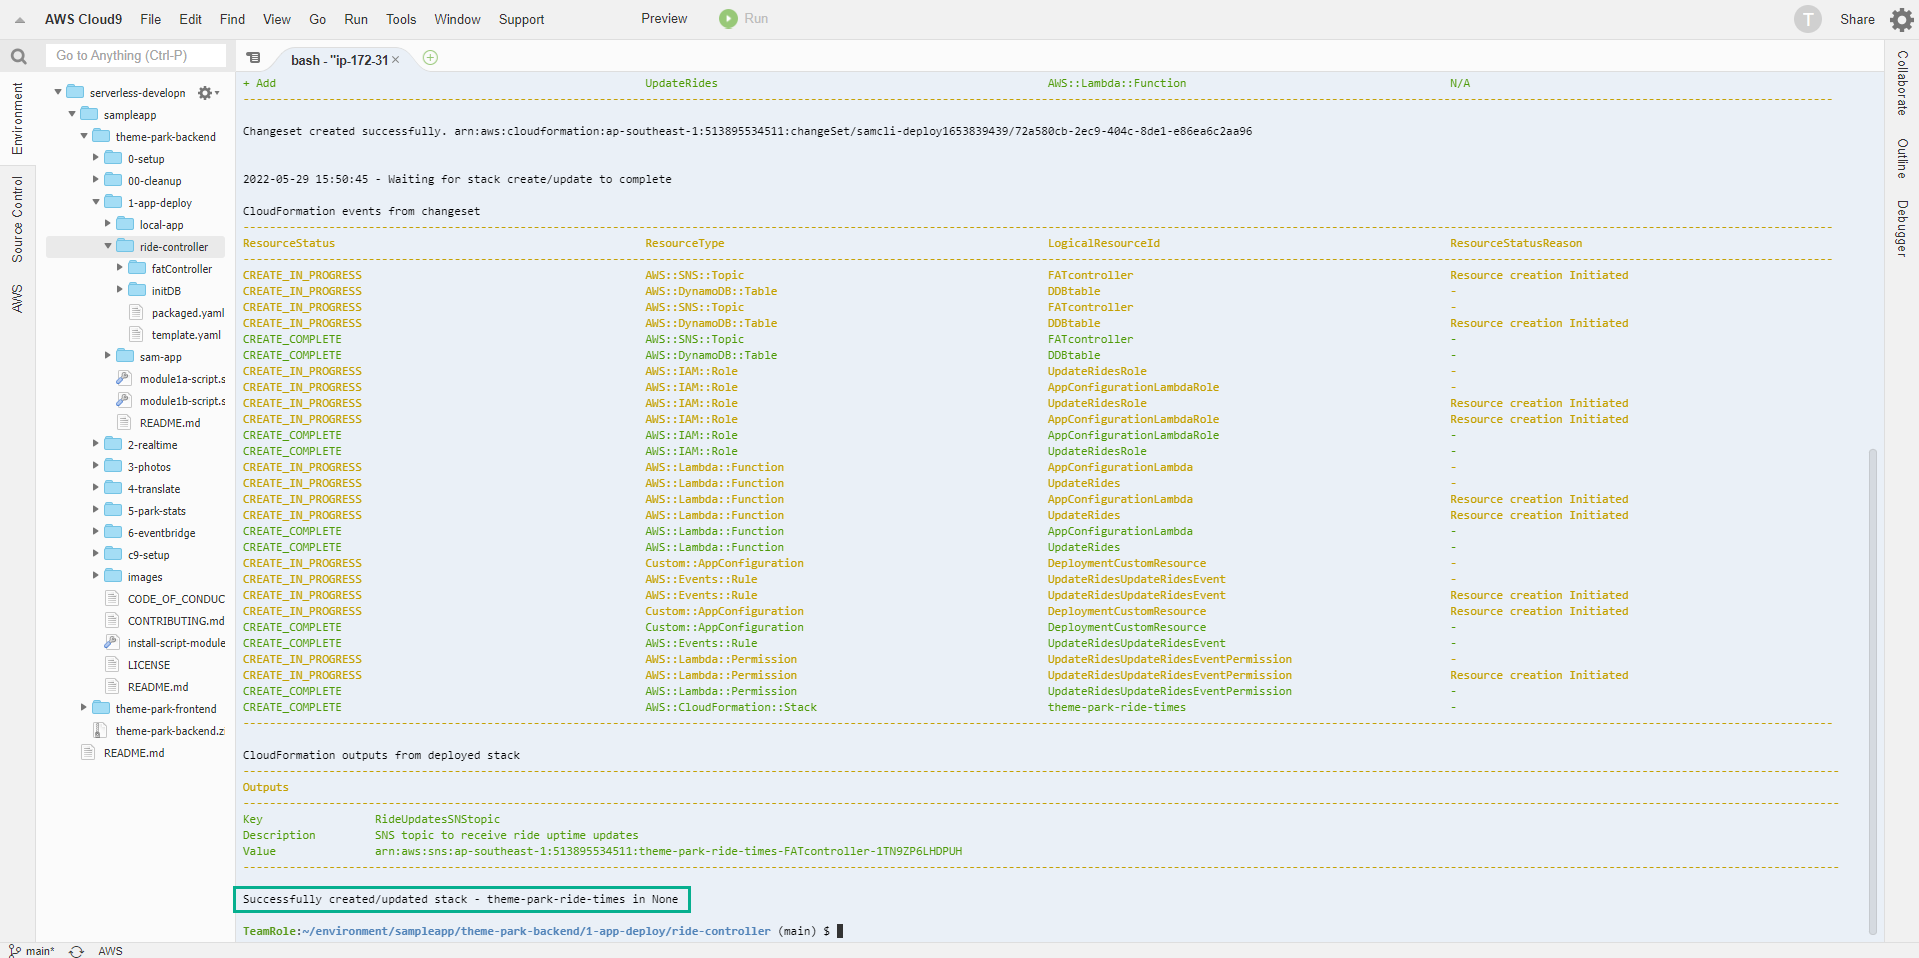Viewport: 1919px width, 958px height.
Task: Open the tab list pane icon
Action: (x=254, y=58)
